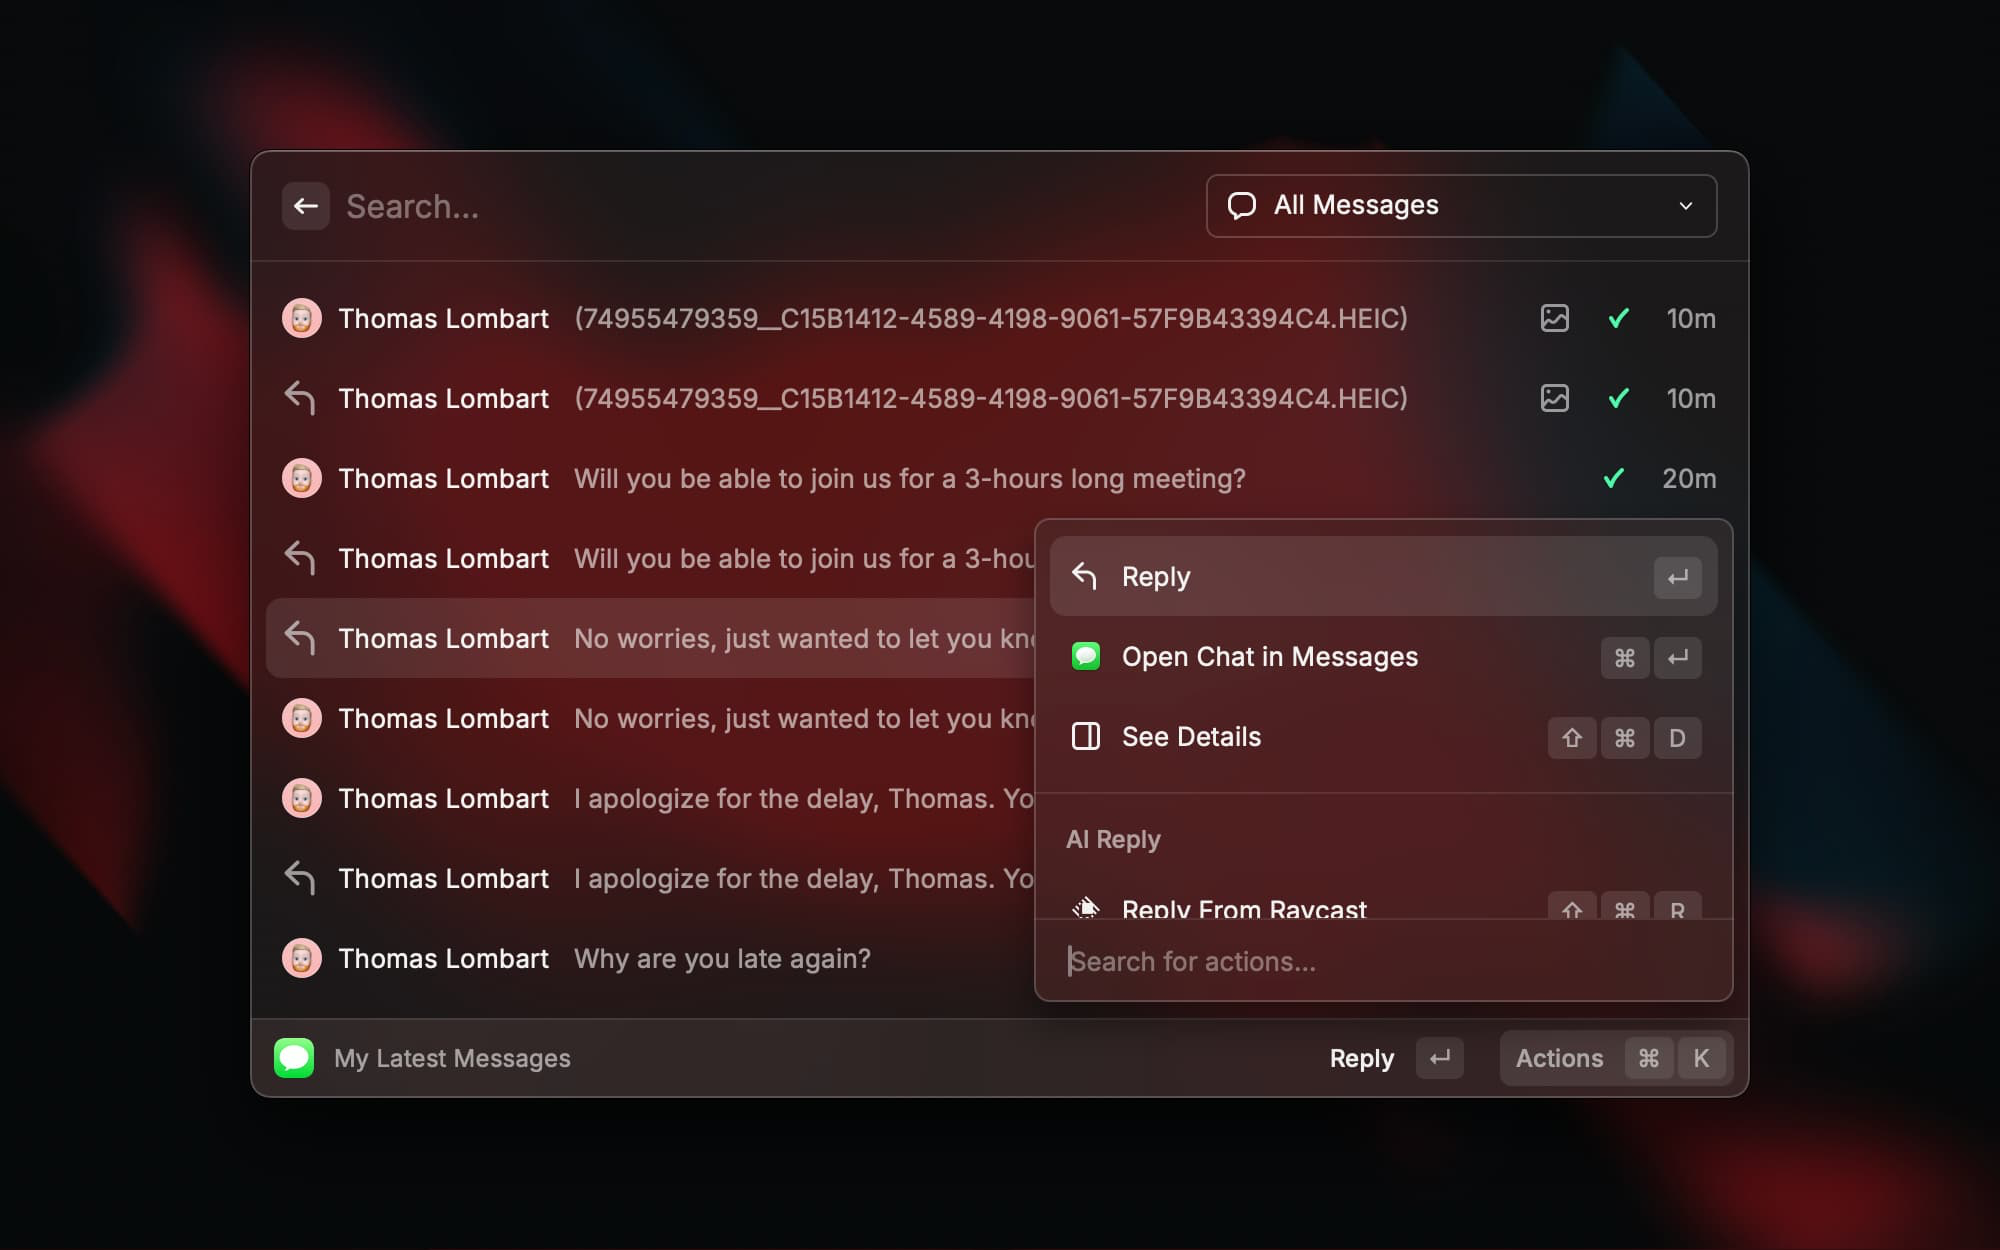Click the dropdown chevron beside All Messages
This screenshot has width=2000, height=1250.
[1685, 206]
